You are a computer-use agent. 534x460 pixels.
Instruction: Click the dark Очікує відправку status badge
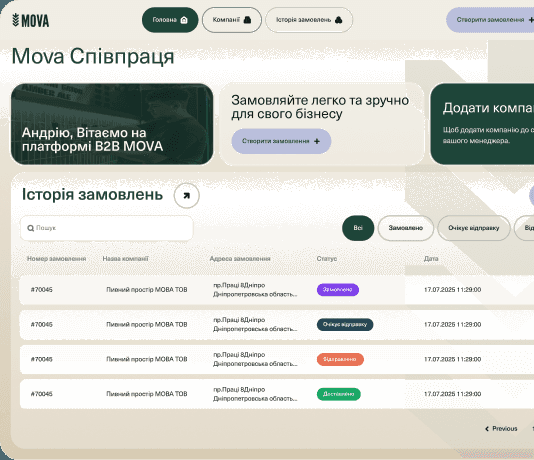point(345,324)
